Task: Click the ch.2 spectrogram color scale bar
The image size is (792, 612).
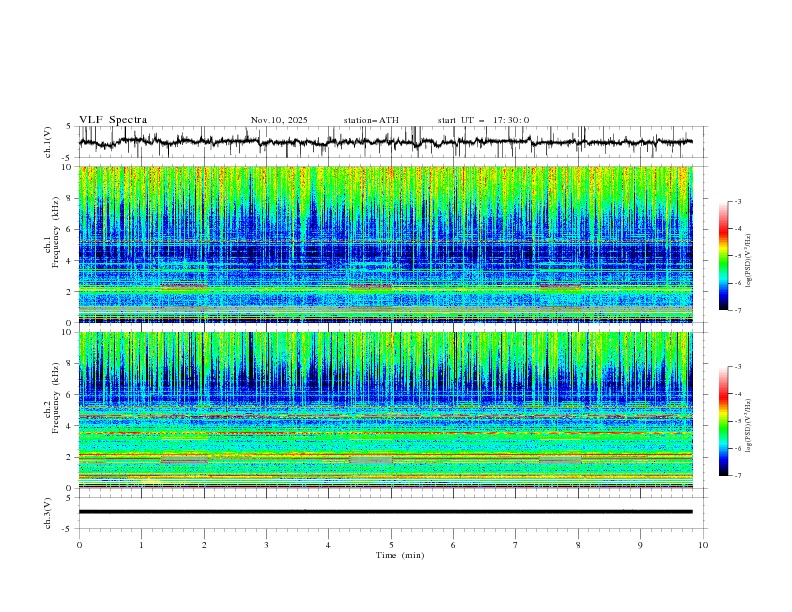Action: pyautogui.click(x=723, y=421)
